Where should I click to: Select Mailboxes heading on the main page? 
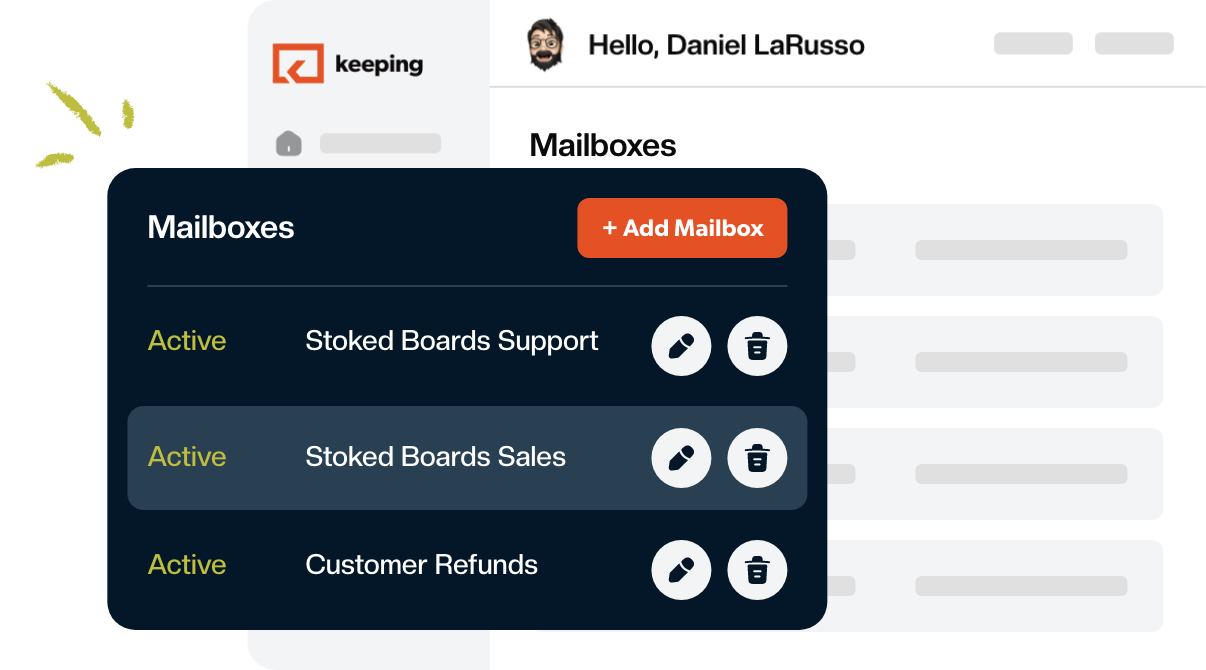click(603, 145)
